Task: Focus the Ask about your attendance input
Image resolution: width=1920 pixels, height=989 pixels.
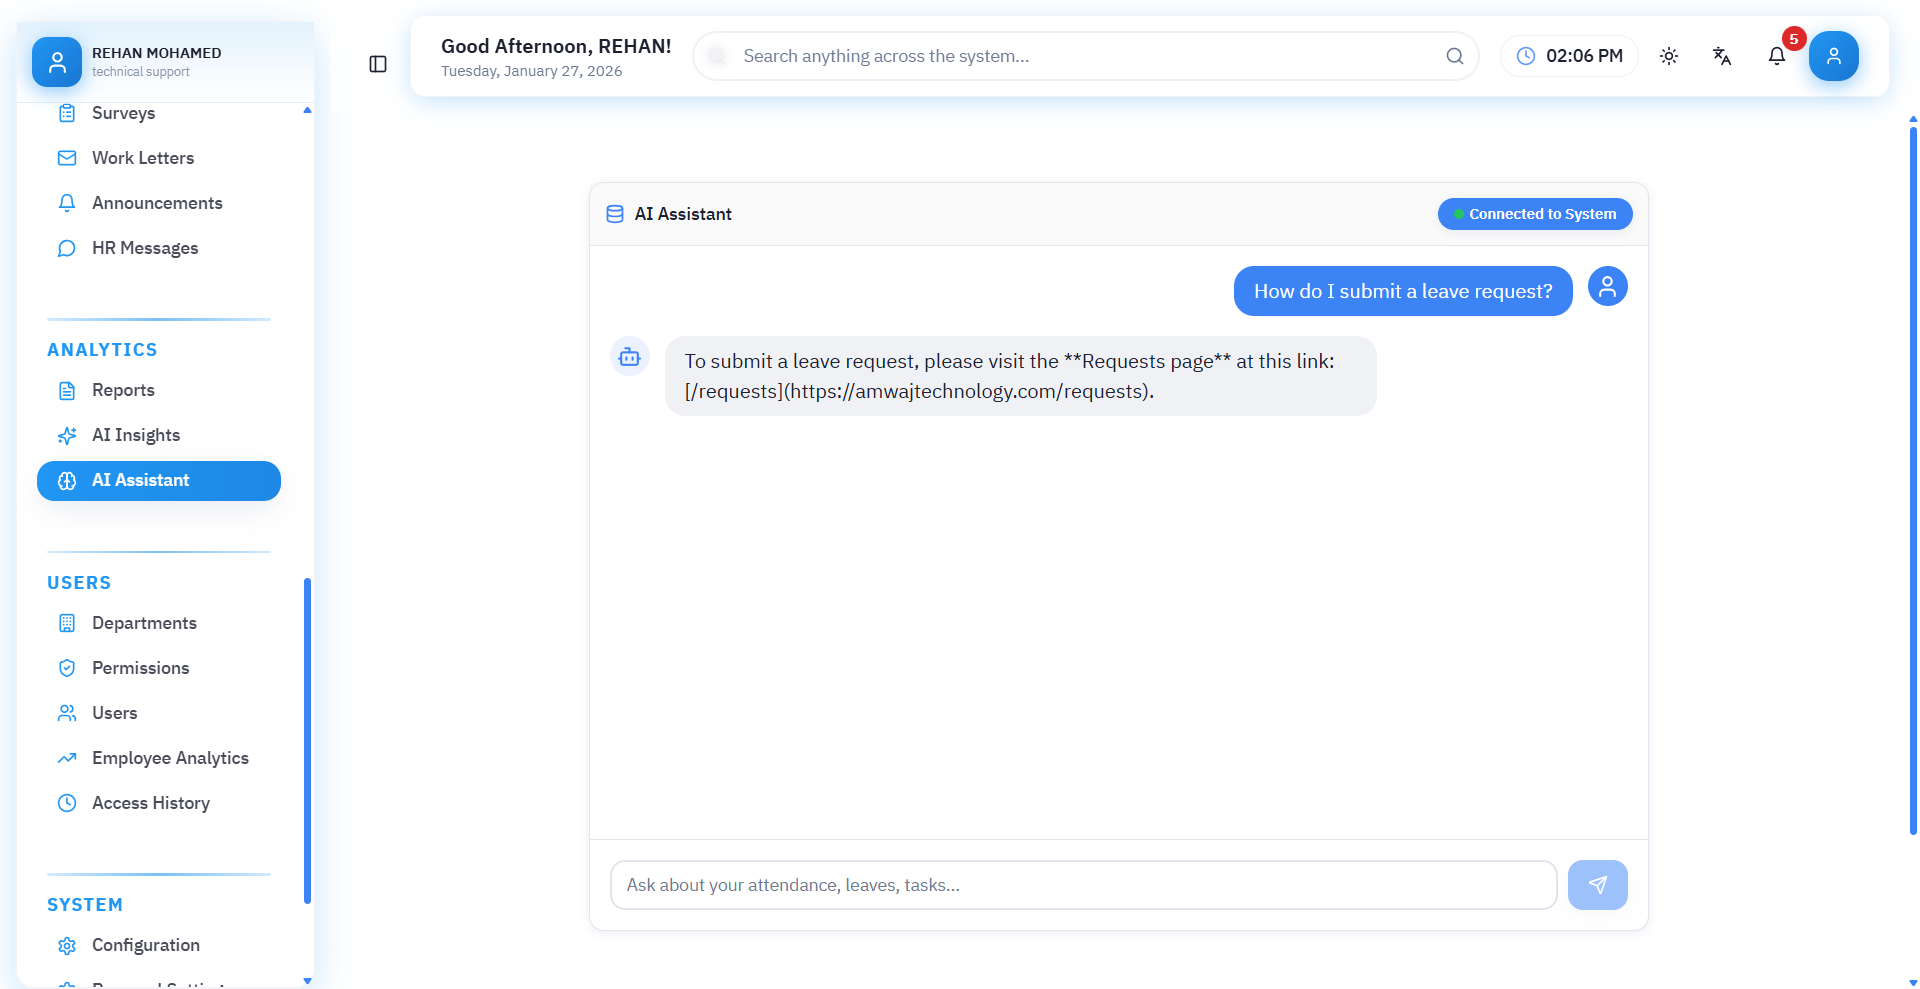Action: click(x=1083, y=885)
